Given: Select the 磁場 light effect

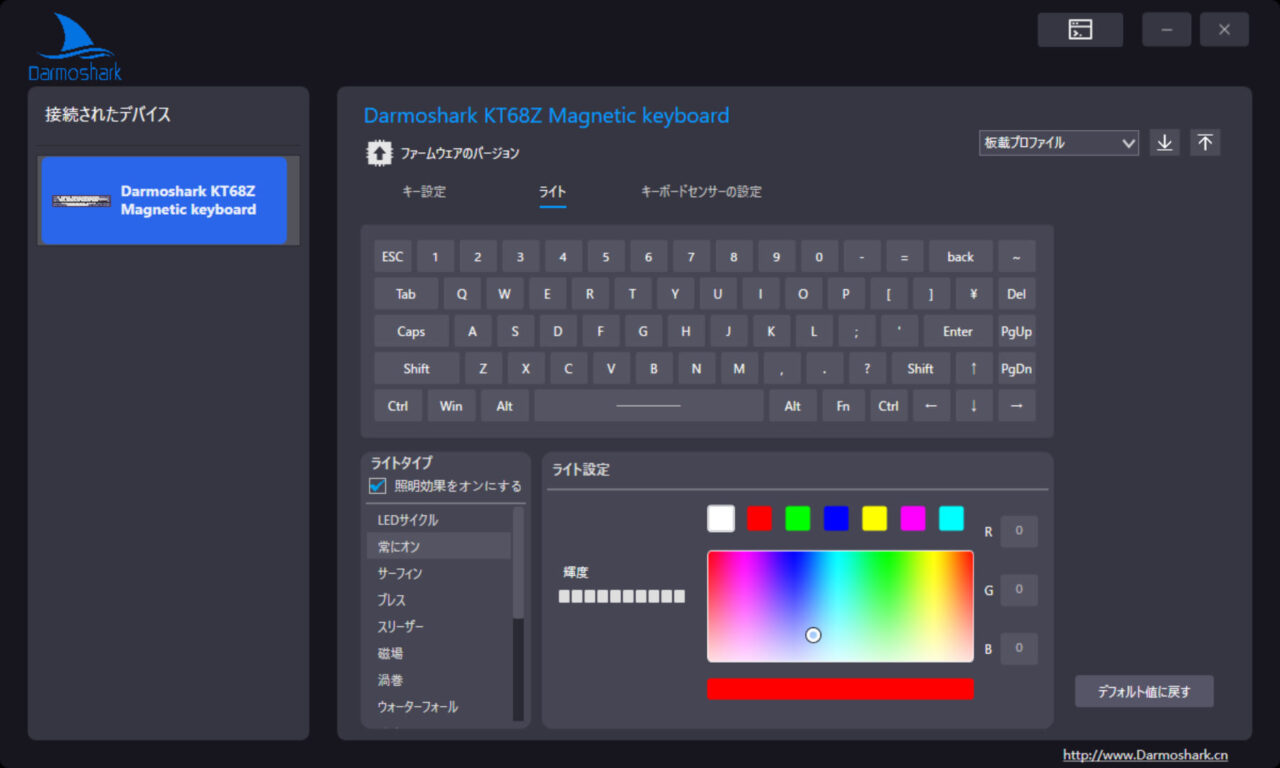Looking at the screenshot, I should (x=439, y=653).
